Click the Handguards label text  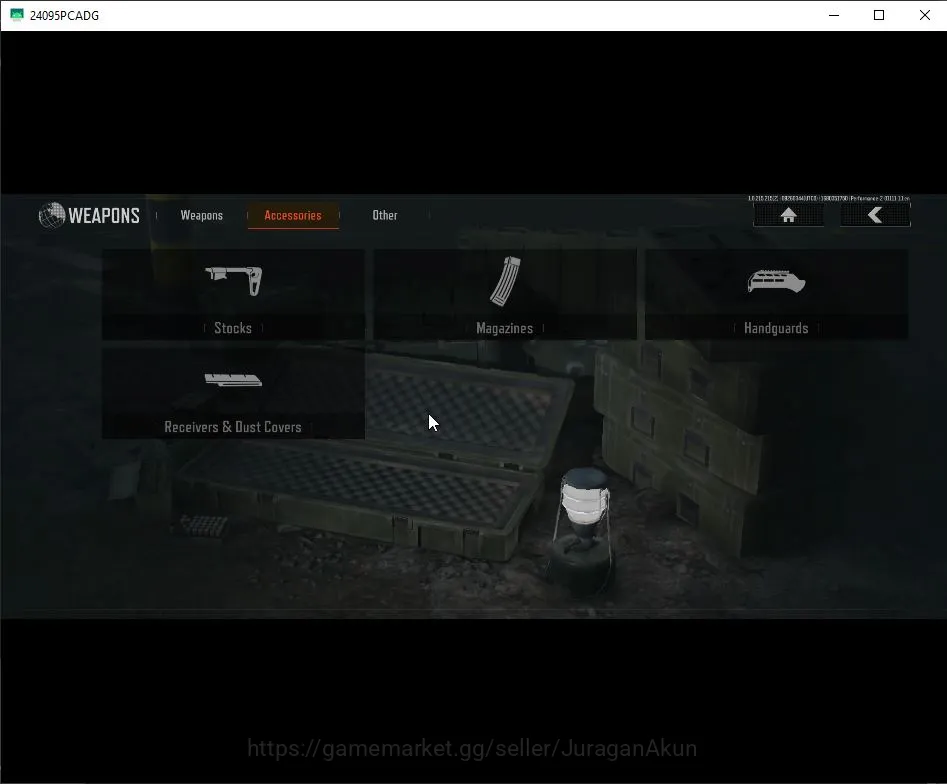click(776, 328)
